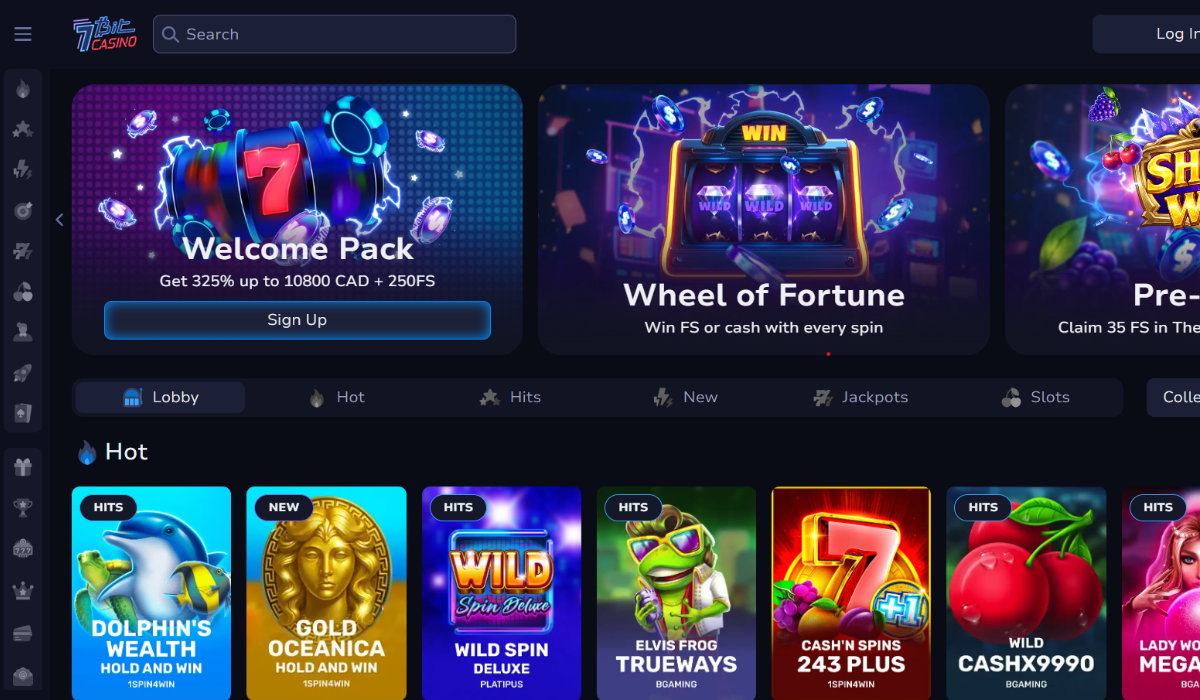The height and width of the screenshot is (700, 1200).
Task: Focus the Search input field
Action: point(334,34)
